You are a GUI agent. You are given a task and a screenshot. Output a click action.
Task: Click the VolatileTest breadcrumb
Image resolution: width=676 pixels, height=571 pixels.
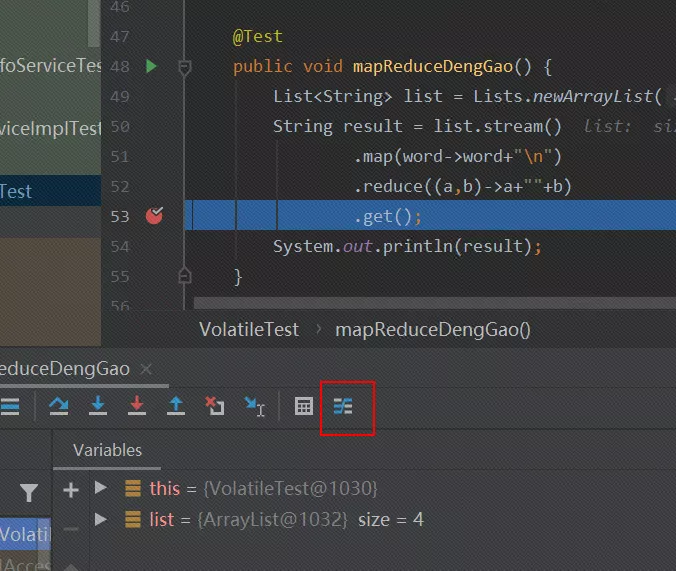point(249,329)
